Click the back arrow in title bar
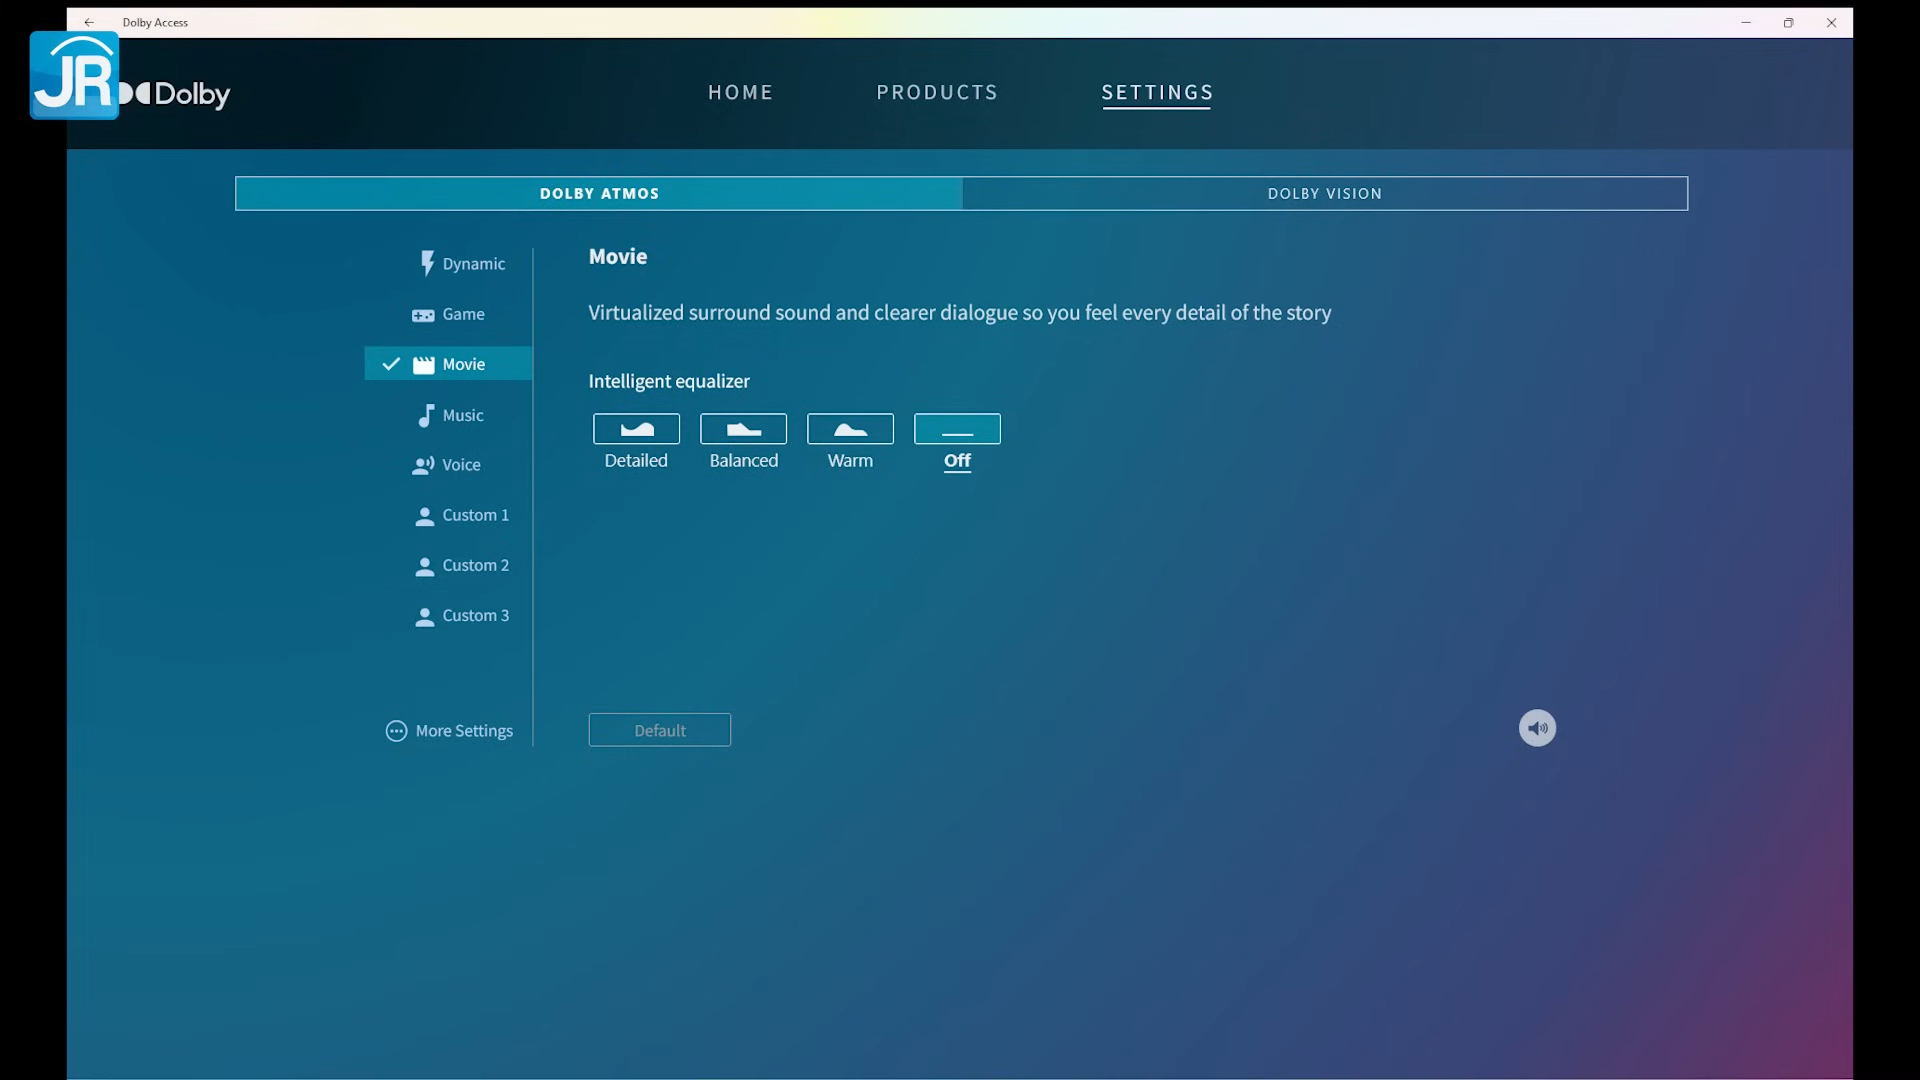Image resolution: width=1920 pixels, height=1080 pixels. click(89, 22)
